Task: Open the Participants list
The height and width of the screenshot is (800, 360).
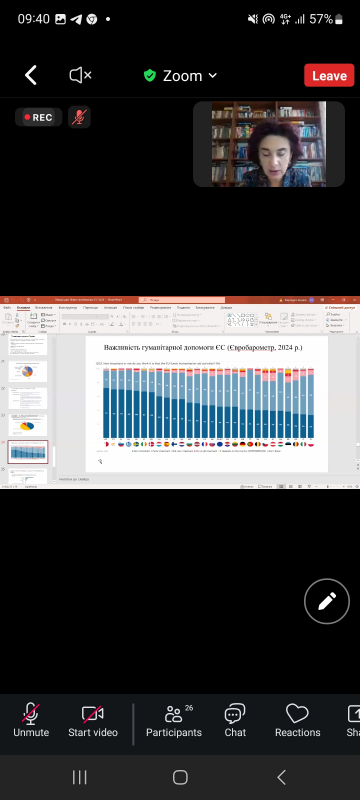Action: coord(174,720)
